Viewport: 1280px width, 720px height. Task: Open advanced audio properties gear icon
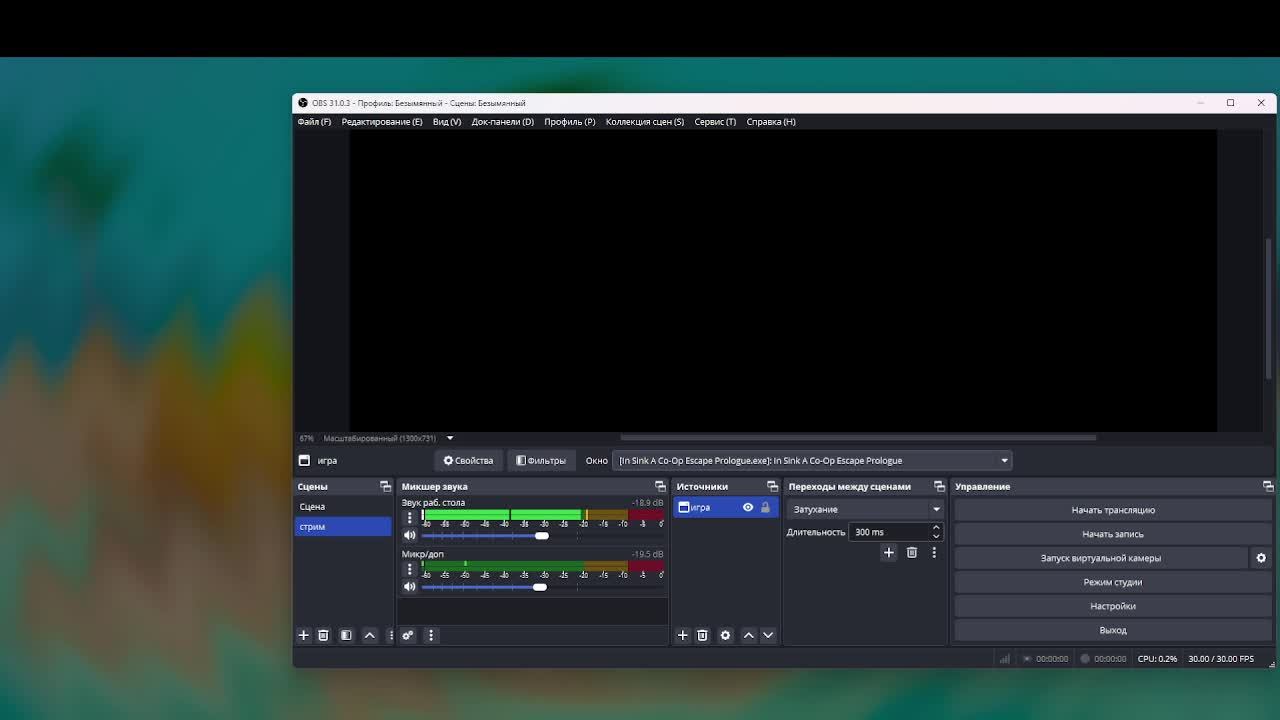408,635
